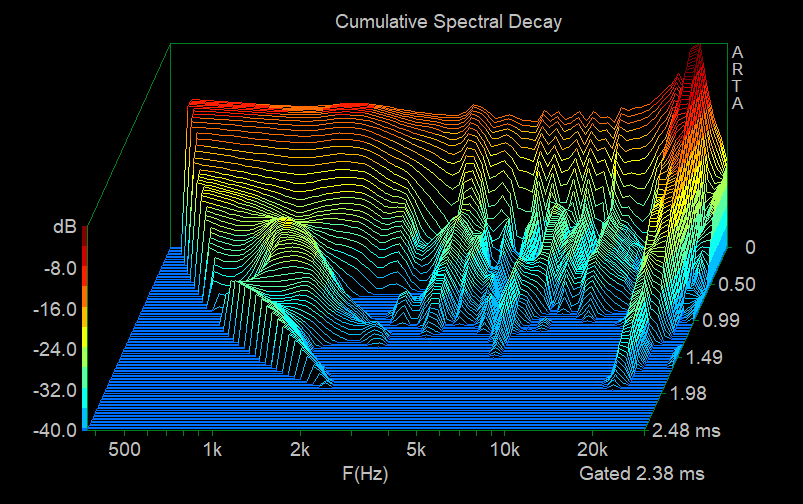Click the F(Hz) axis title
The height and width of the screenshot is (504, 803).
pos(365,472)
